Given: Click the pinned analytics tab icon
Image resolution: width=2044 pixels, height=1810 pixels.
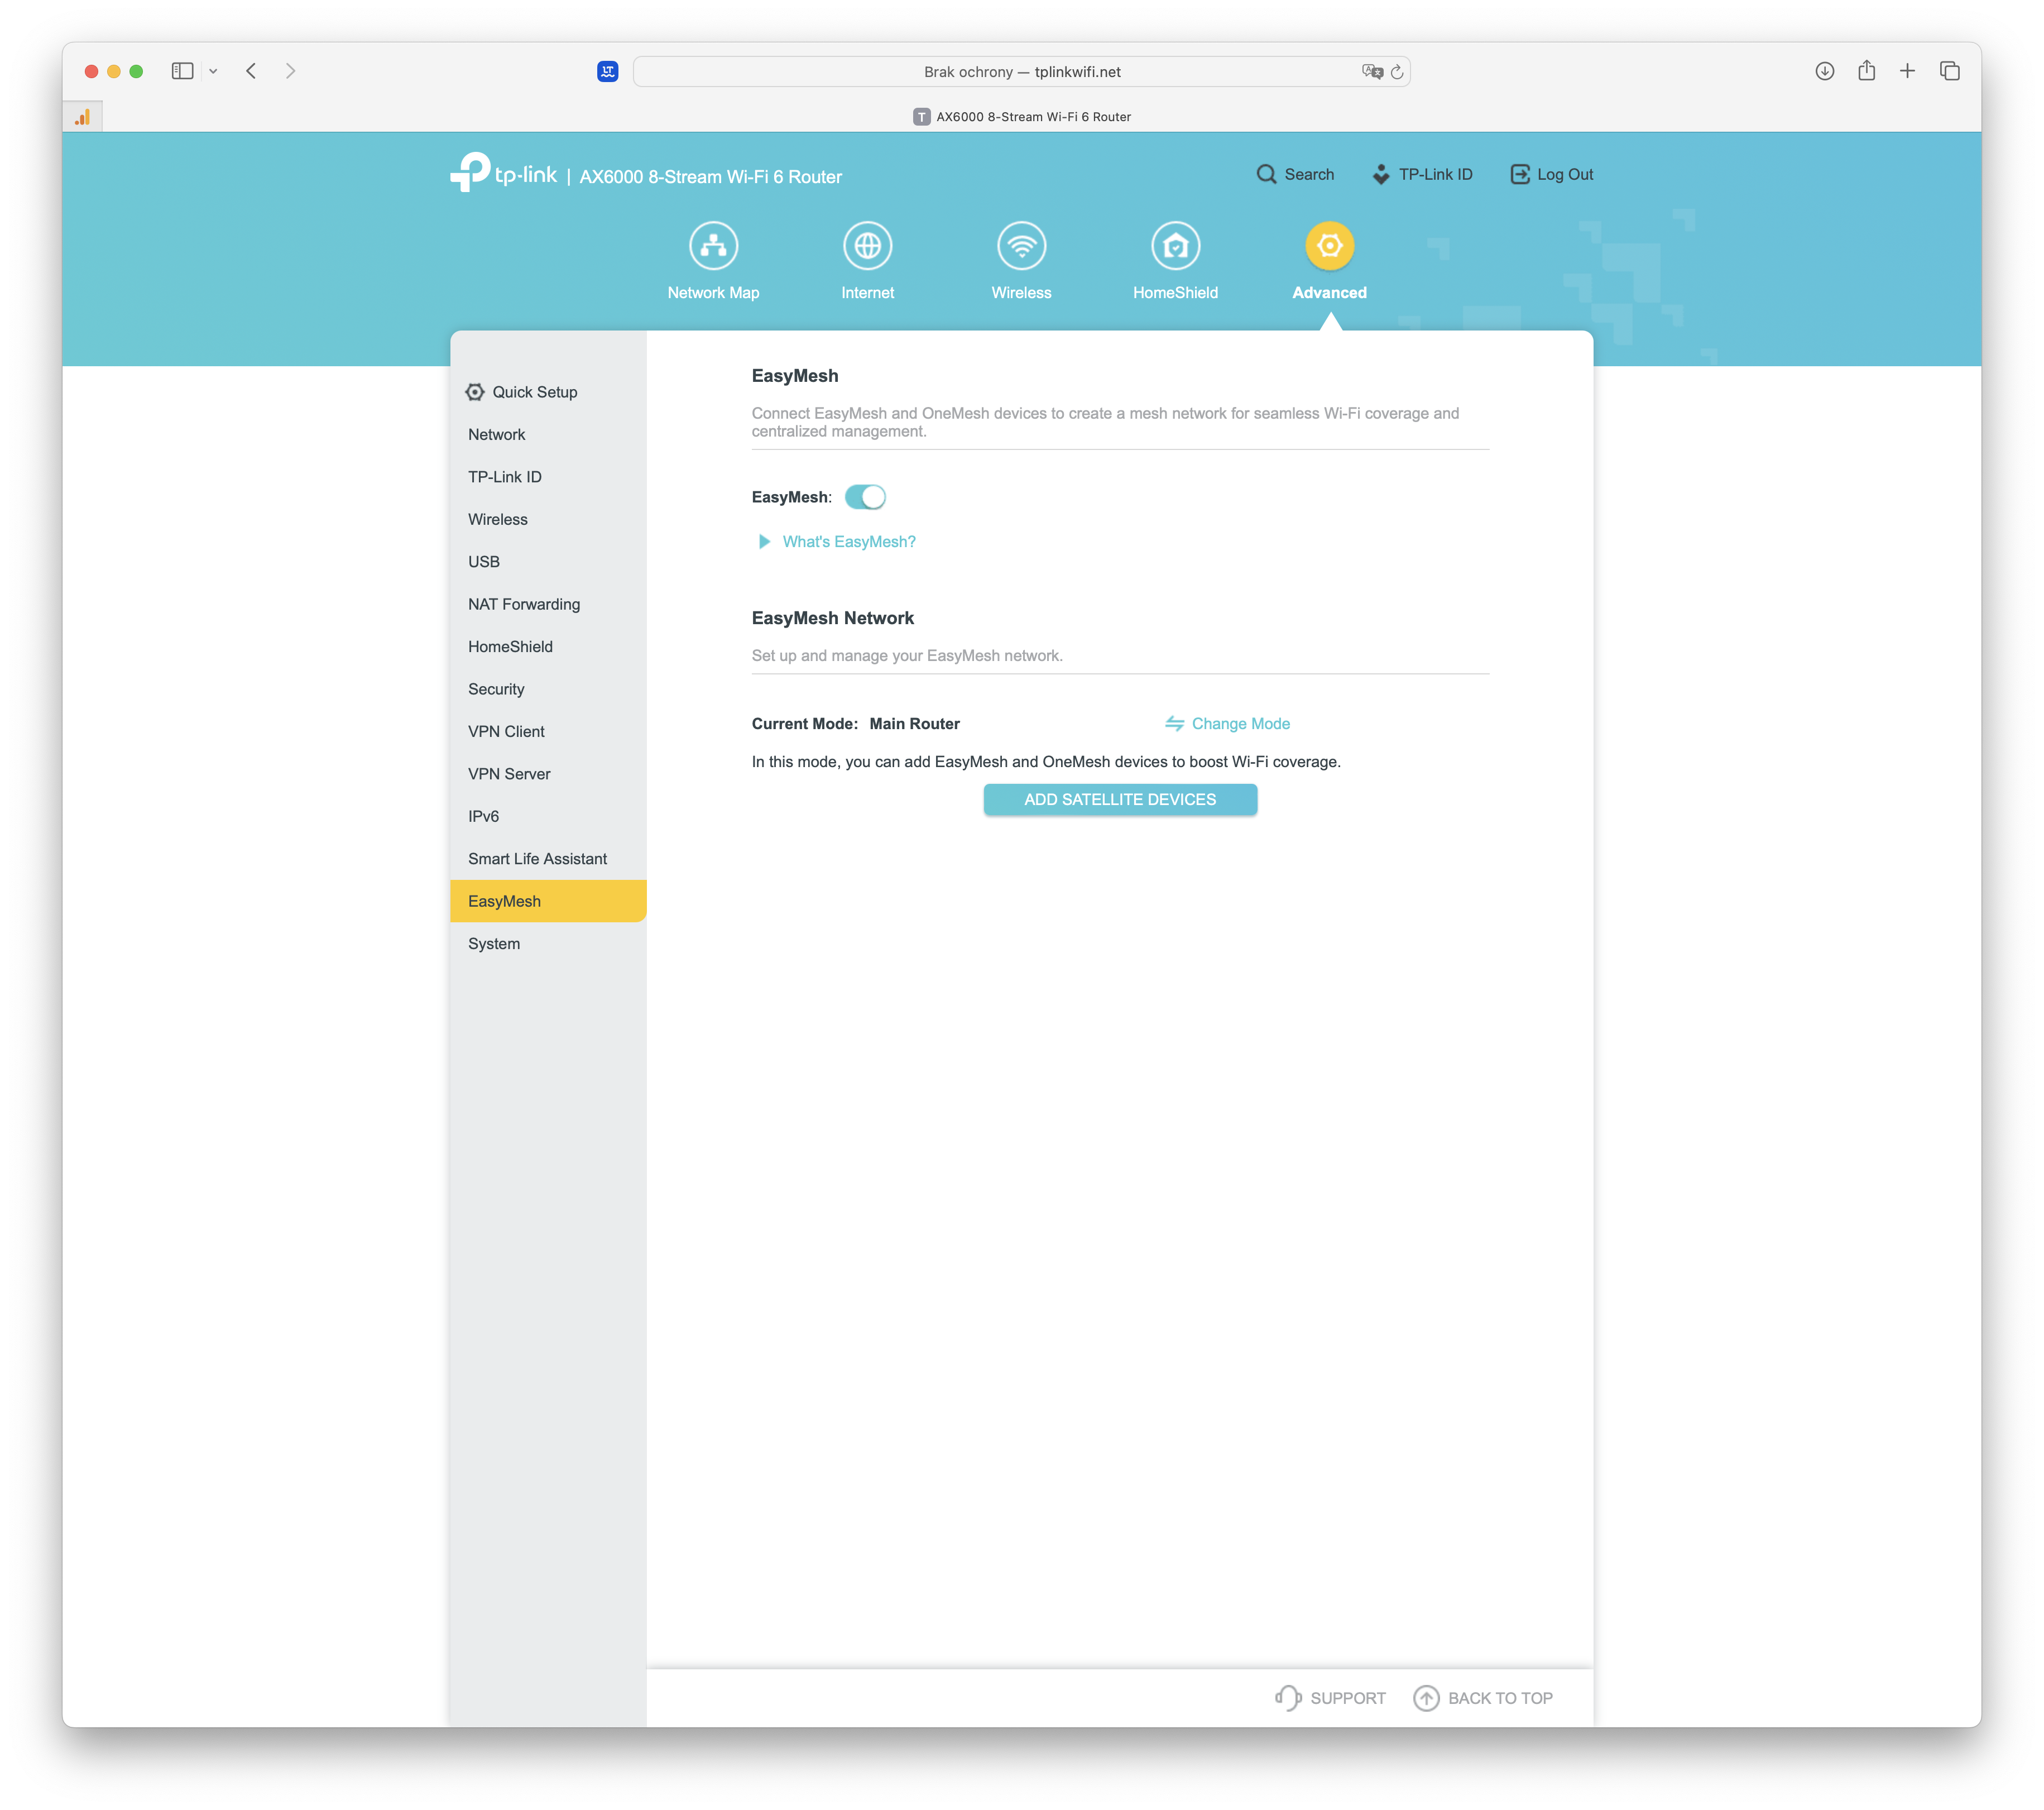Looking at the screenshot, I should coord(83,117).
